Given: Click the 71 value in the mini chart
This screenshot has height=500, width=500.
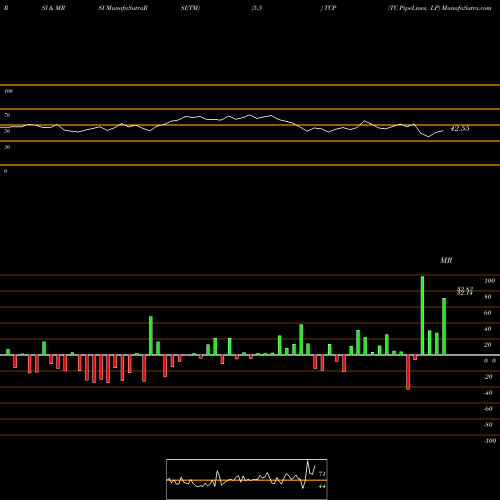Looking at the screenshot, I should (x=322, y=474).
